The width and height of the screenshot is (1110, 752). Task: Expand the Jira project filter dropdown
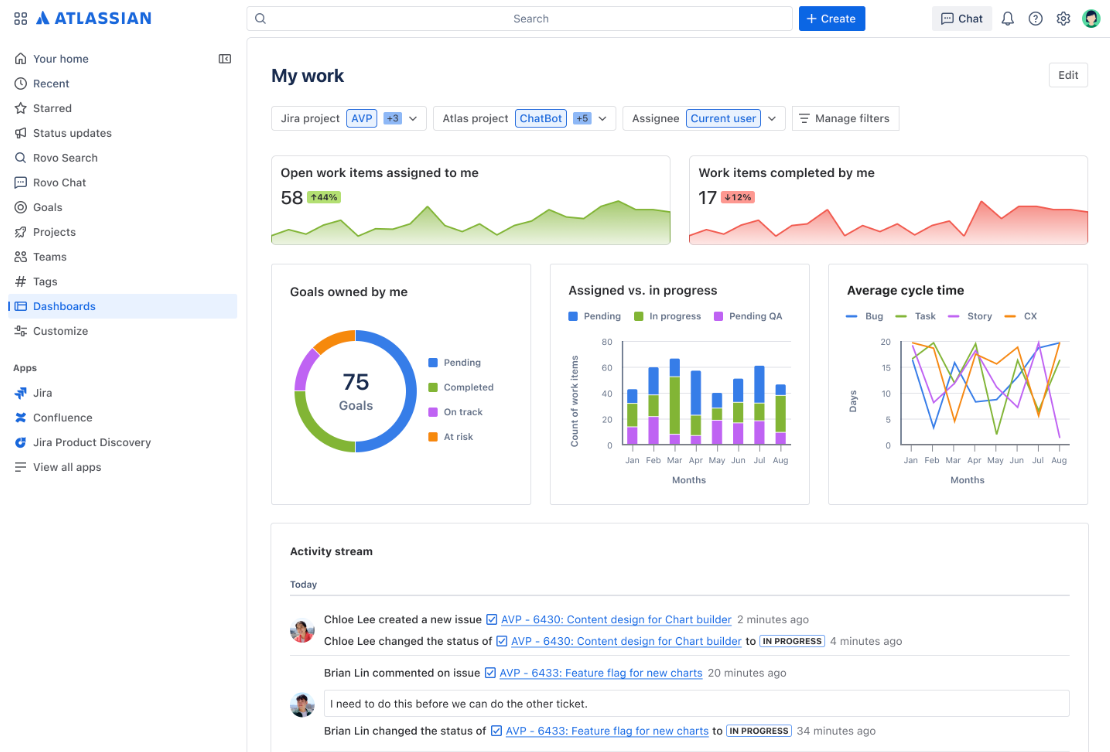coord(413,119)
